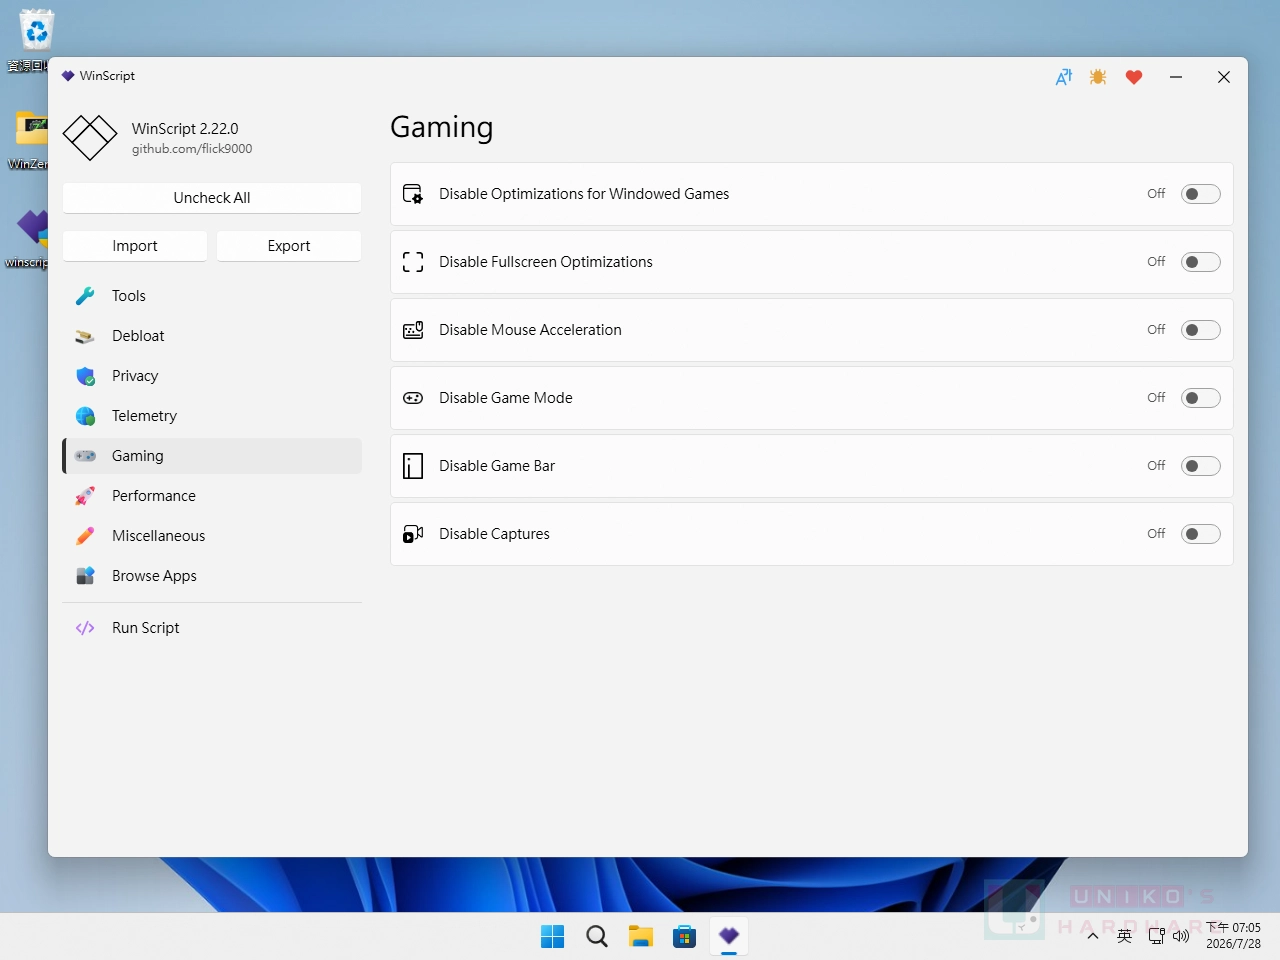Click the eraser icon beside Debloat
Screen dimensions: 1280x960
(x=85, y=336)
